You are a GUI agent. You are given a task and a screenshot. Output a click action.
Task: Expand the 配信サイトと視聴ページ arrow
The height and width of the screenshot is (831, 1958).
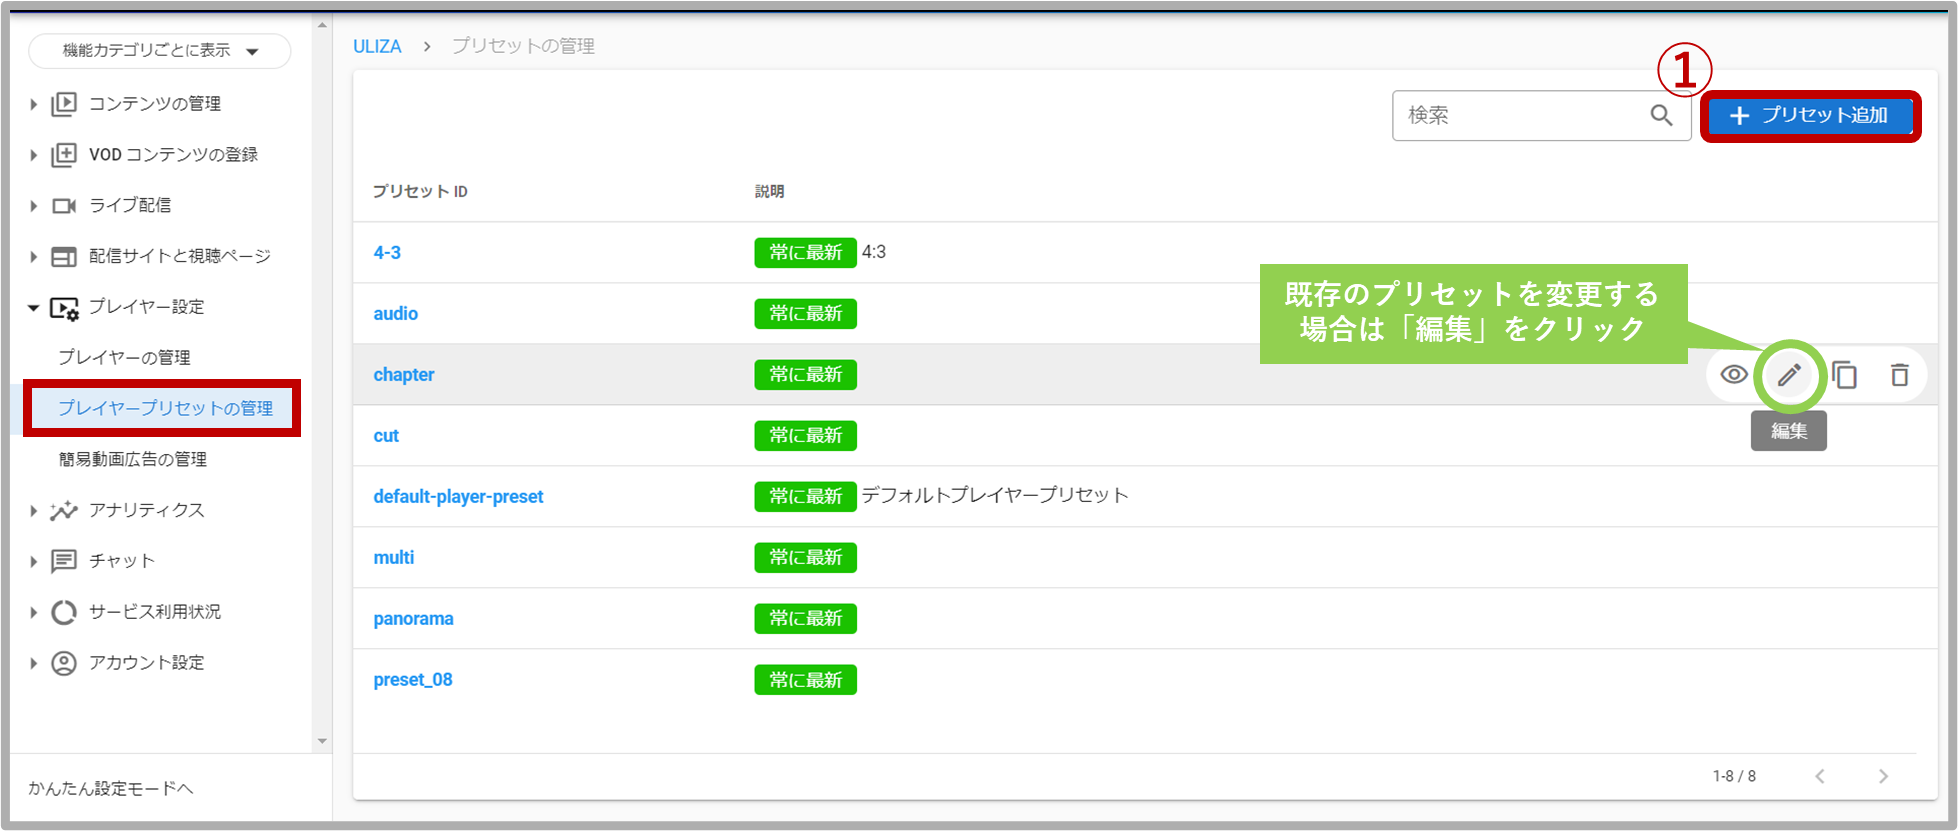coord(33,256)
